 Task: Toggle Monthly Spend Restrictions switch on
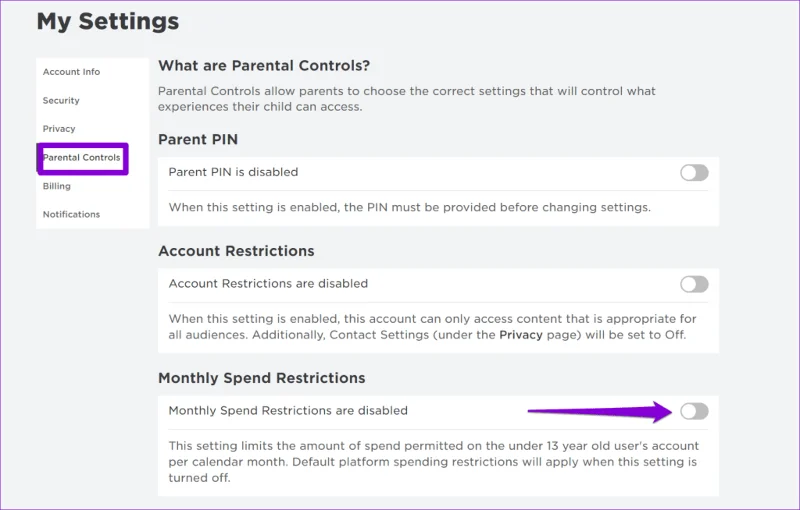coord(694,411)
